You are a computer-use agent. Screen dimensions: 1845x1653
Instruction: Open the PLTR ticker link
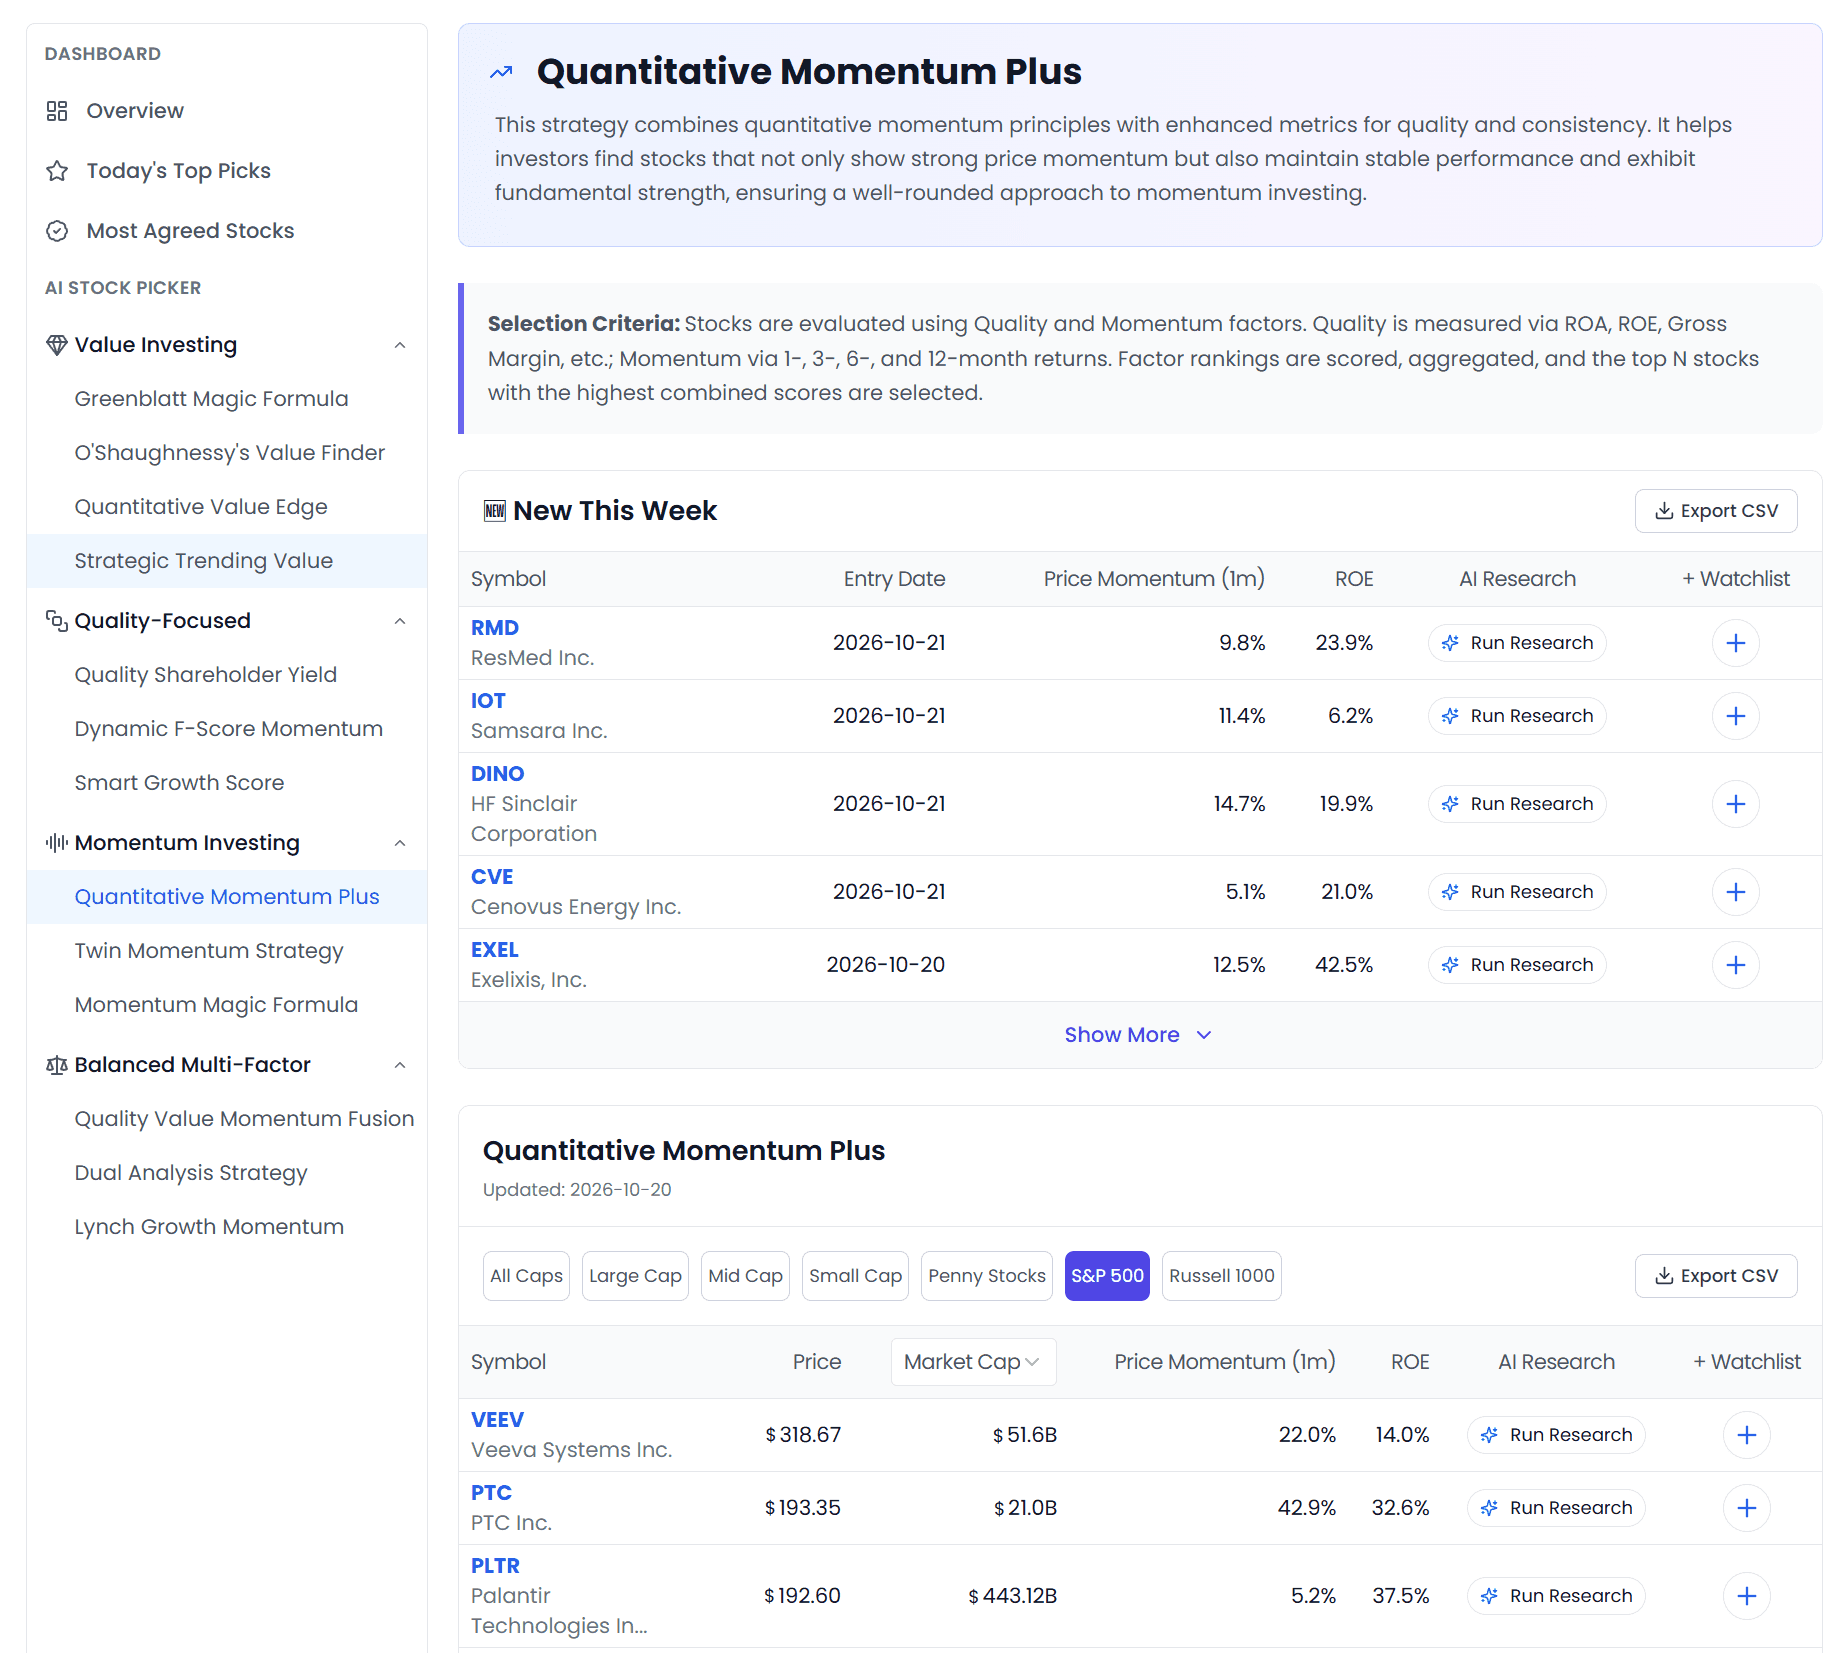(495, 1566)
